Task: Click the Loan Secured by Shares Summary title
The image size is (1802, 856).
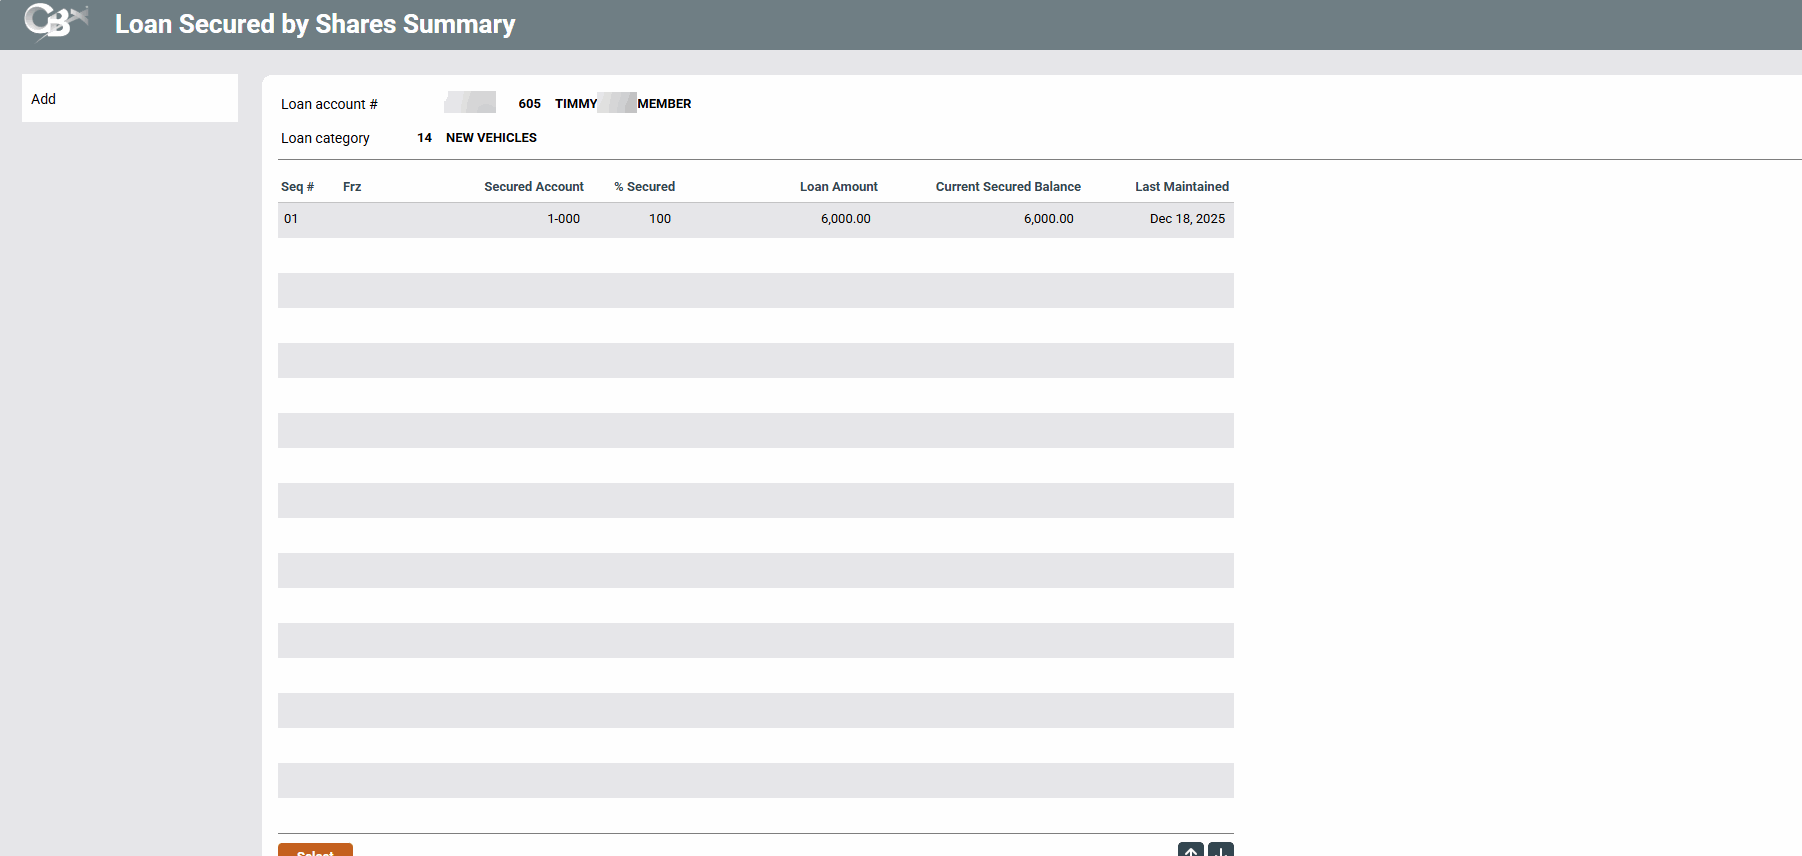Action: (315, 24)
